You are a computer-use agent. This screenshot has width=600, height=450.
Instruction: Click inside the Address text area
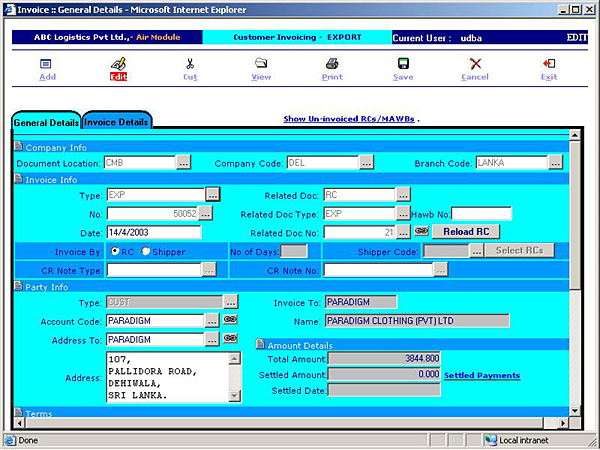pyautogui.click(x=167, y=377)
